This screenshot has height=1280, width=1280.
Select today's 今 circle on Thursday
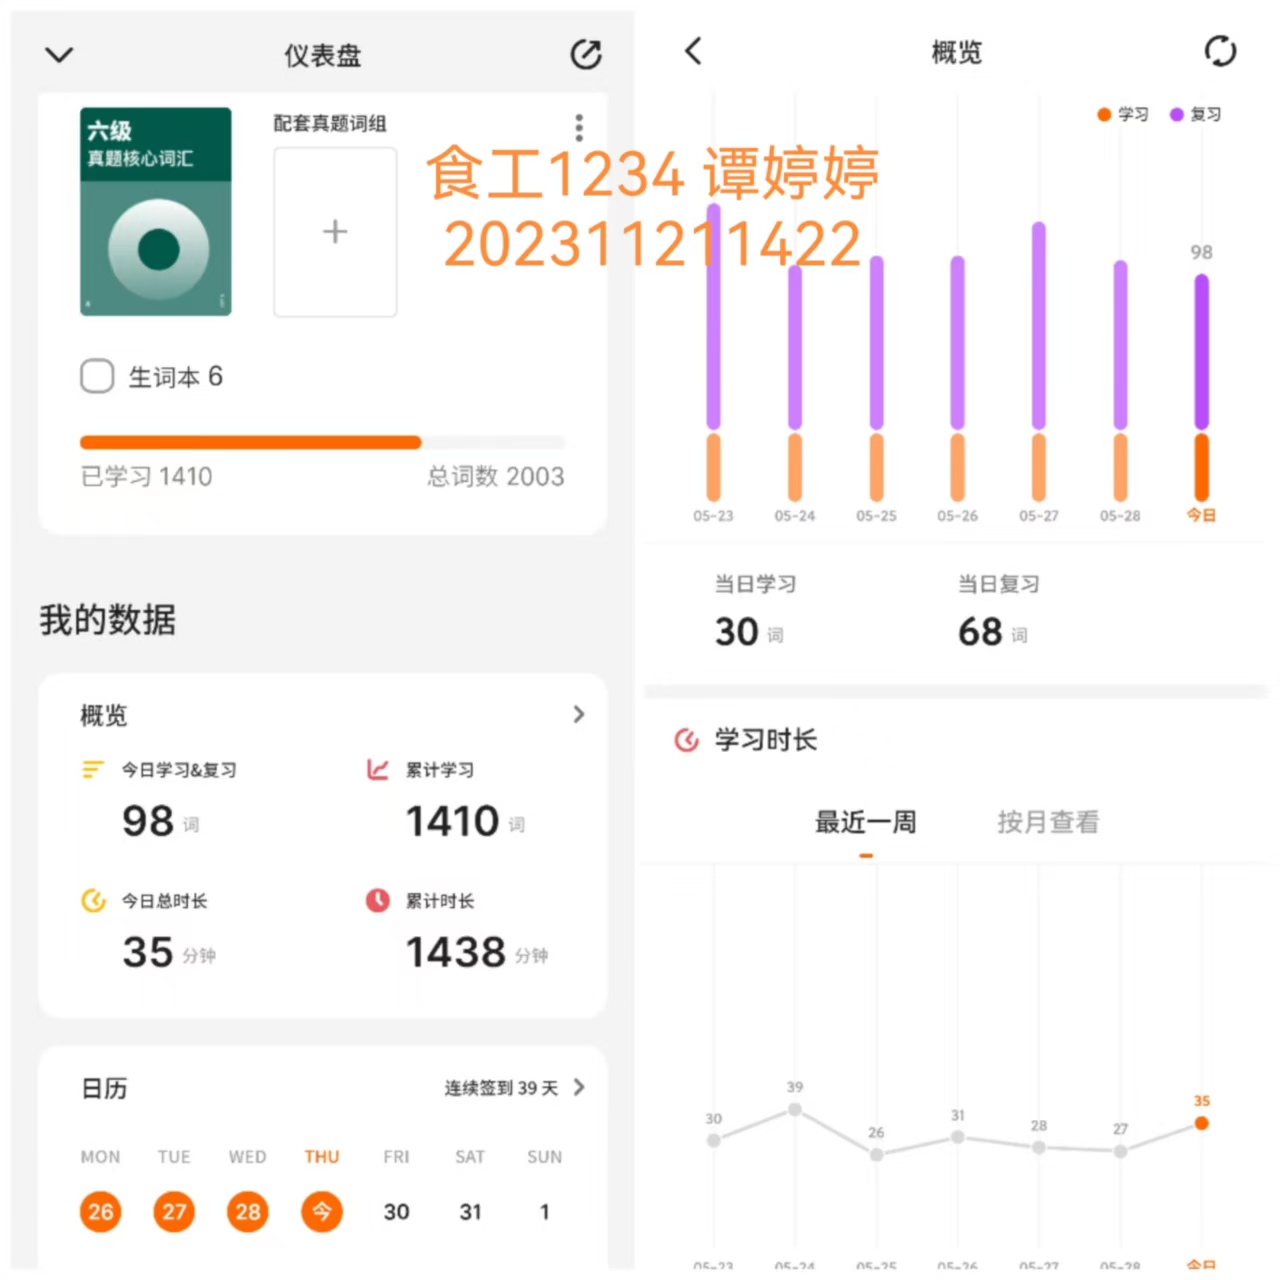click(x=322, y=1212)
